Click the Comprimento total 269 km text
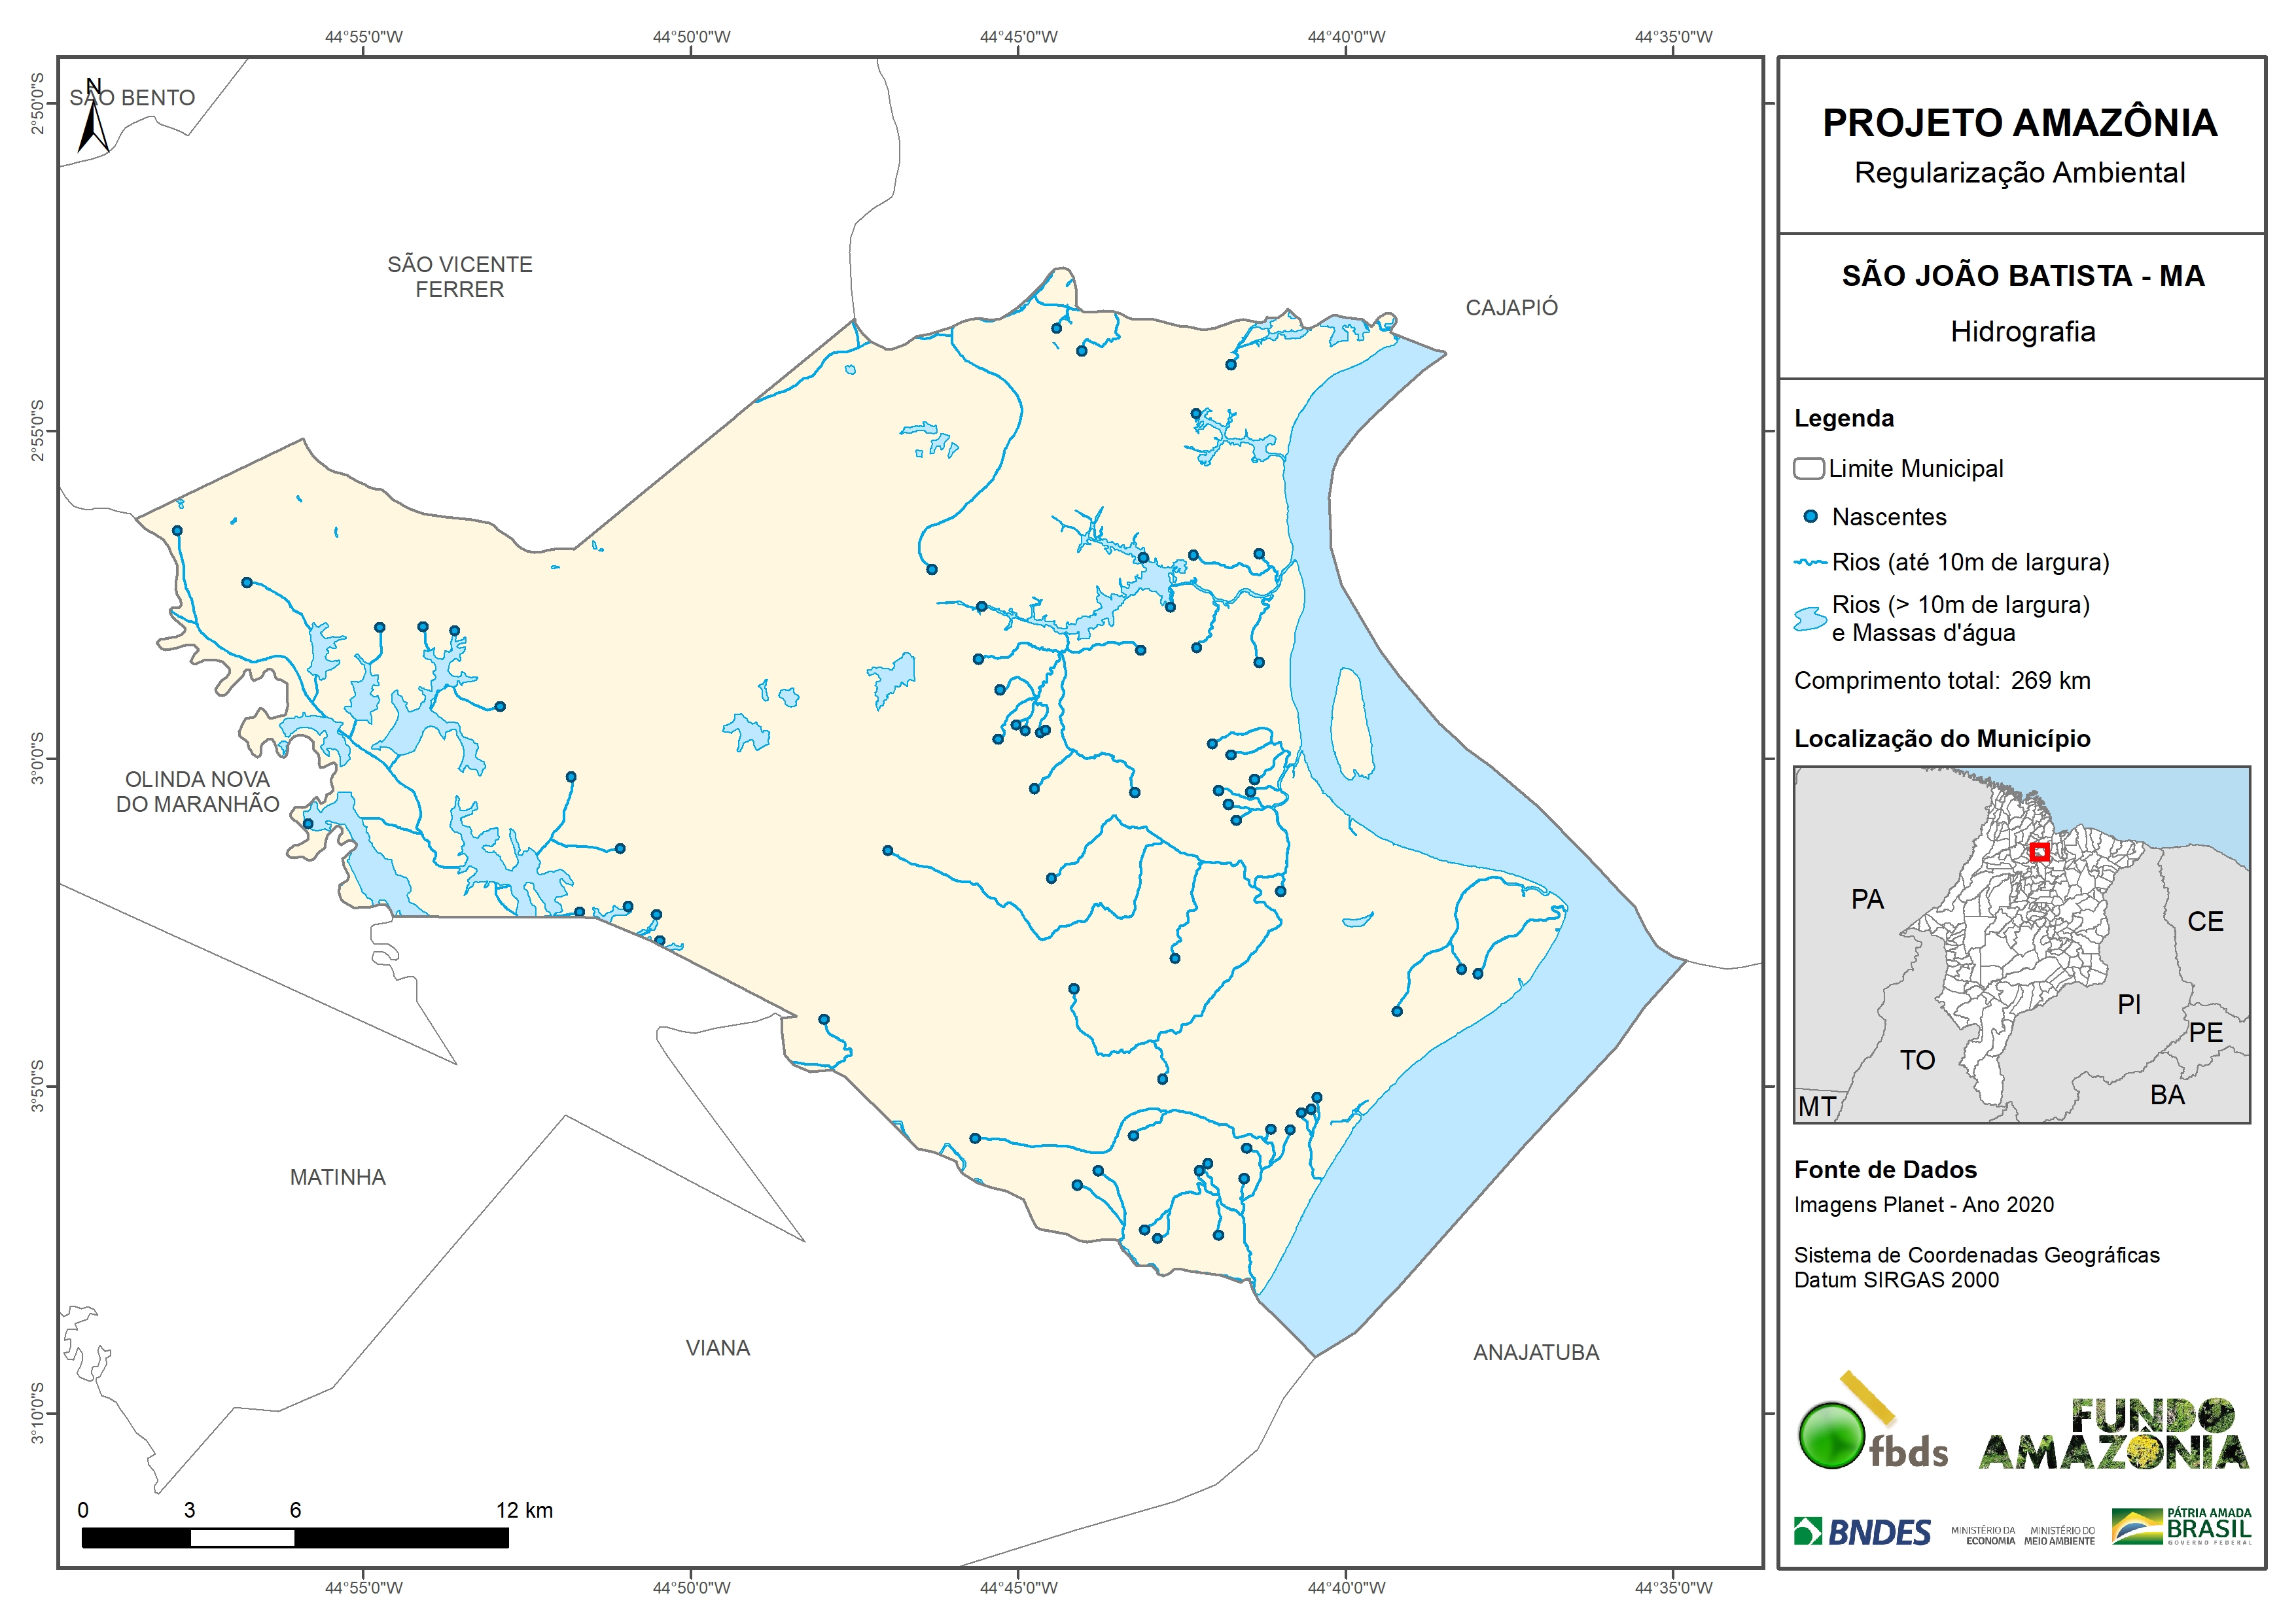 coord(1942,681)
